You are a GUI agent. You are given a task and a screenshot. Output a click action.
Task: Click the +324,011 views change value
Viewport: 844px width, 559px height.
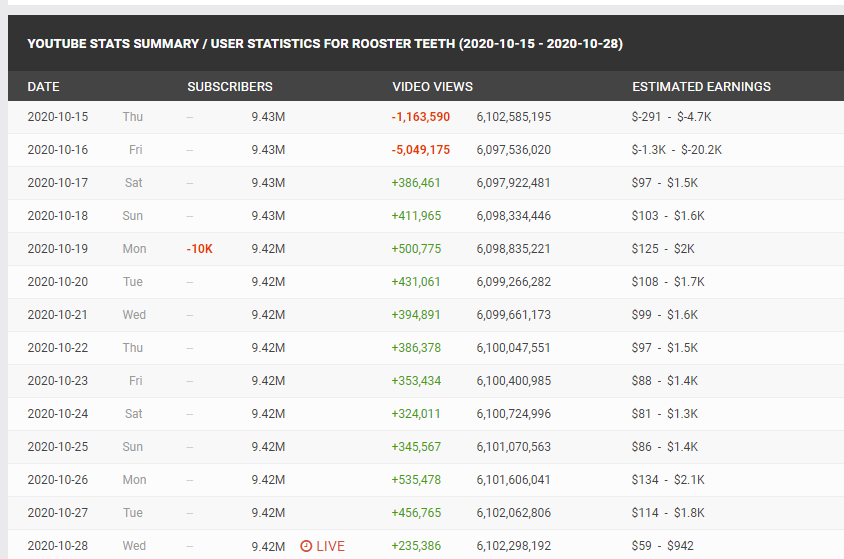point(416,414)
